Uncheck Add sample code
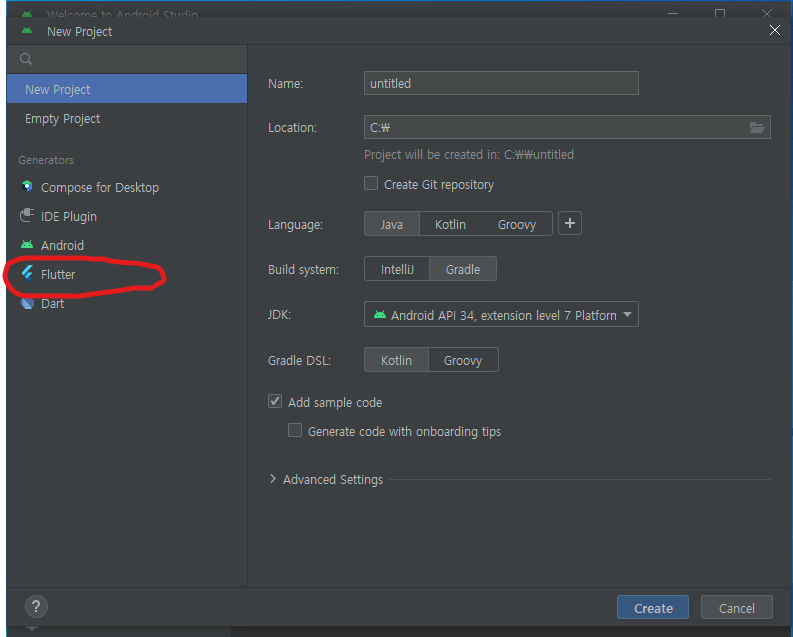 [x=275, y=401]
